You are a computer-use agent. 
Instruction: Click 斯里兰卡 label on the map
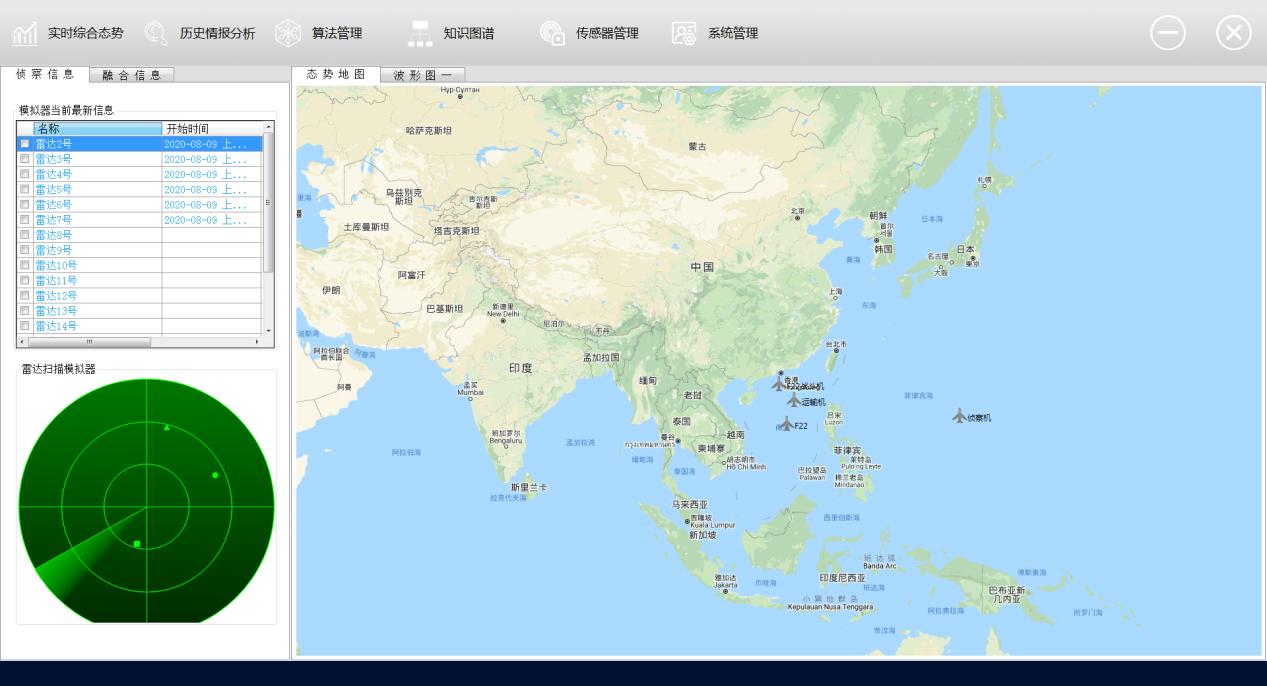[x=529, y=487]
